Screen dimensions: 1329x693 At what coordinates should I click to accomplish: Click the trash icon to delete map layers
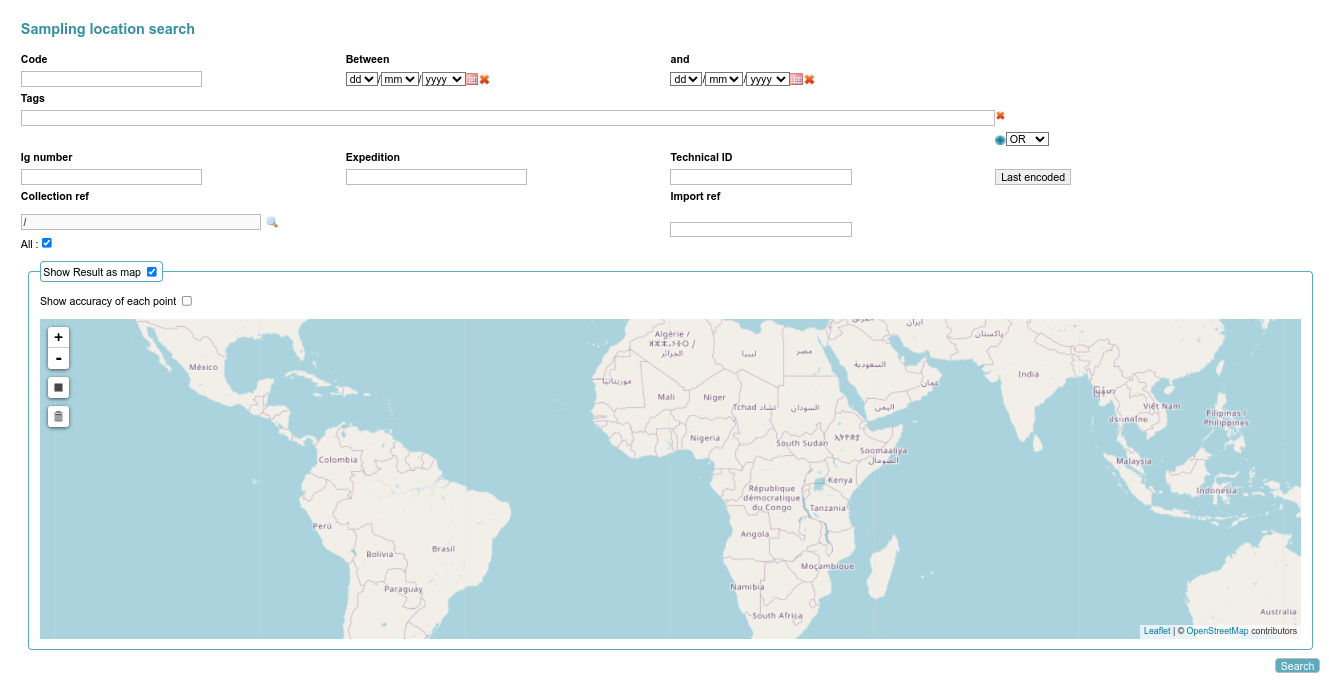(x=59, y=416)
